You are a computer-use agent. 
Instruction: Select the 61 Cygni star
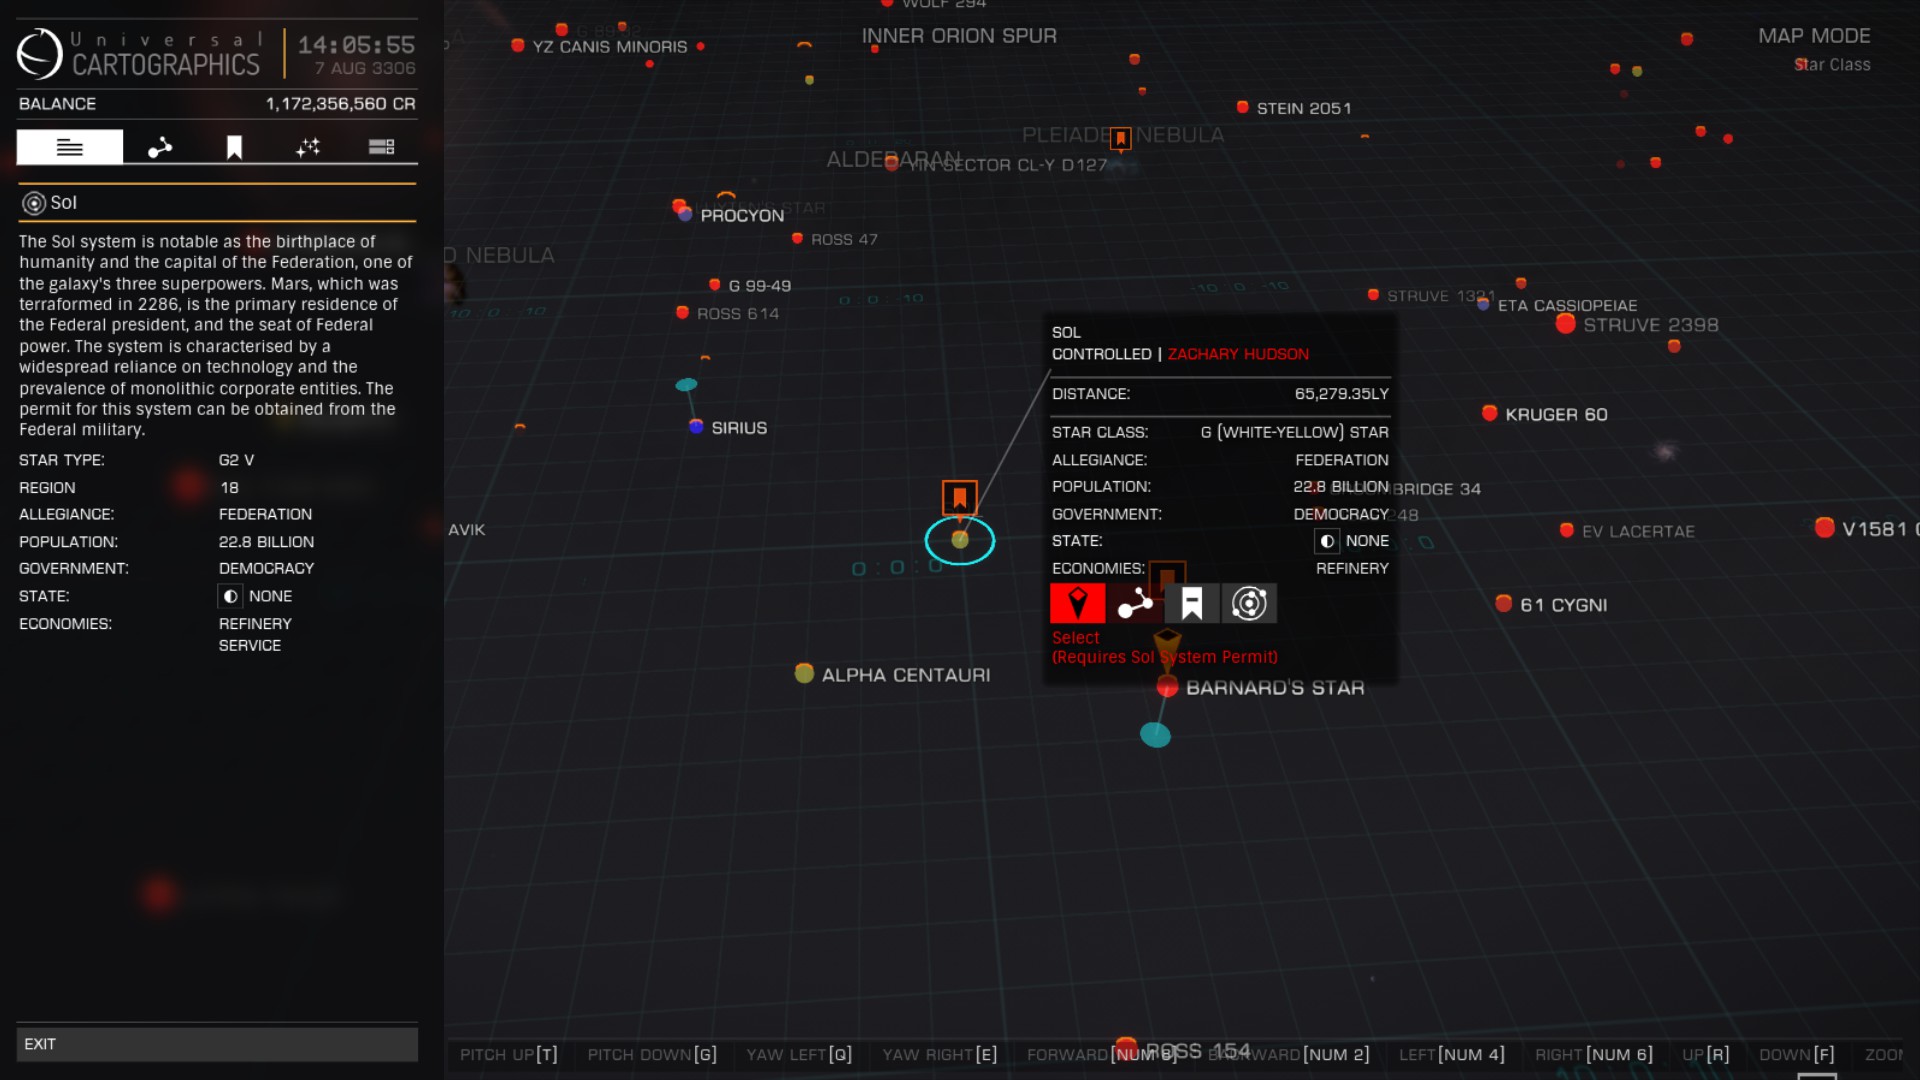point(1503,603)
